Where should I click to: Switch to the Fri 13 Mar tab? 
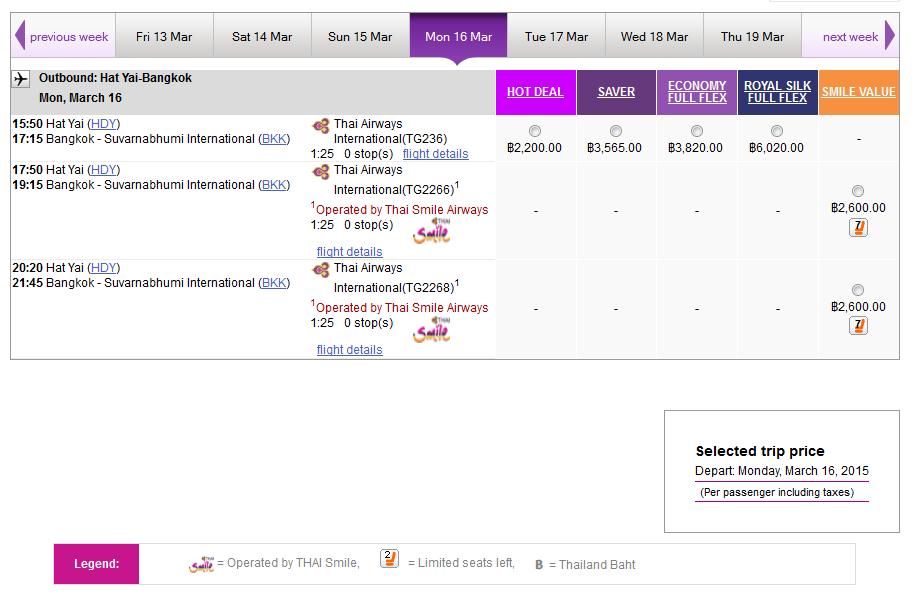164,37
